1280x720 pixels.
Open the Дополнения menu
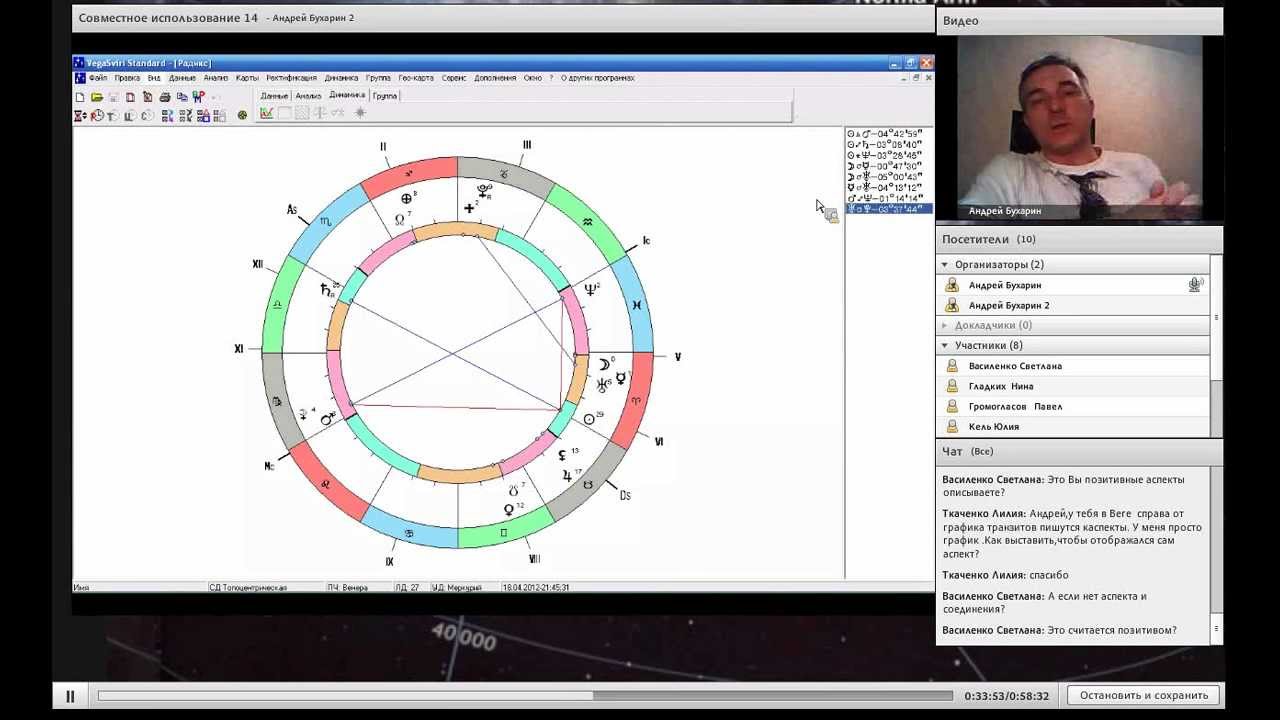coord(495,78)
